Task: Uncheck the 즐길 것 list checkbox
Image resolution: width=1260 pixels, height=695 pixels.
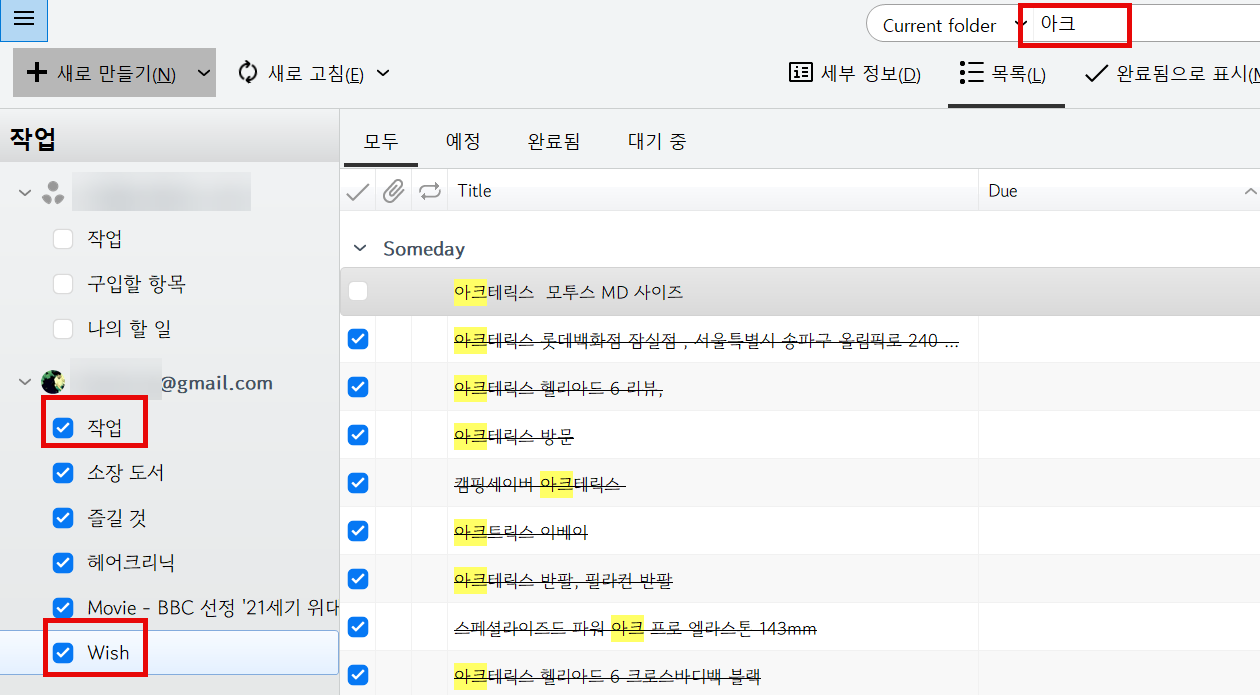Action: coord(63,518)
